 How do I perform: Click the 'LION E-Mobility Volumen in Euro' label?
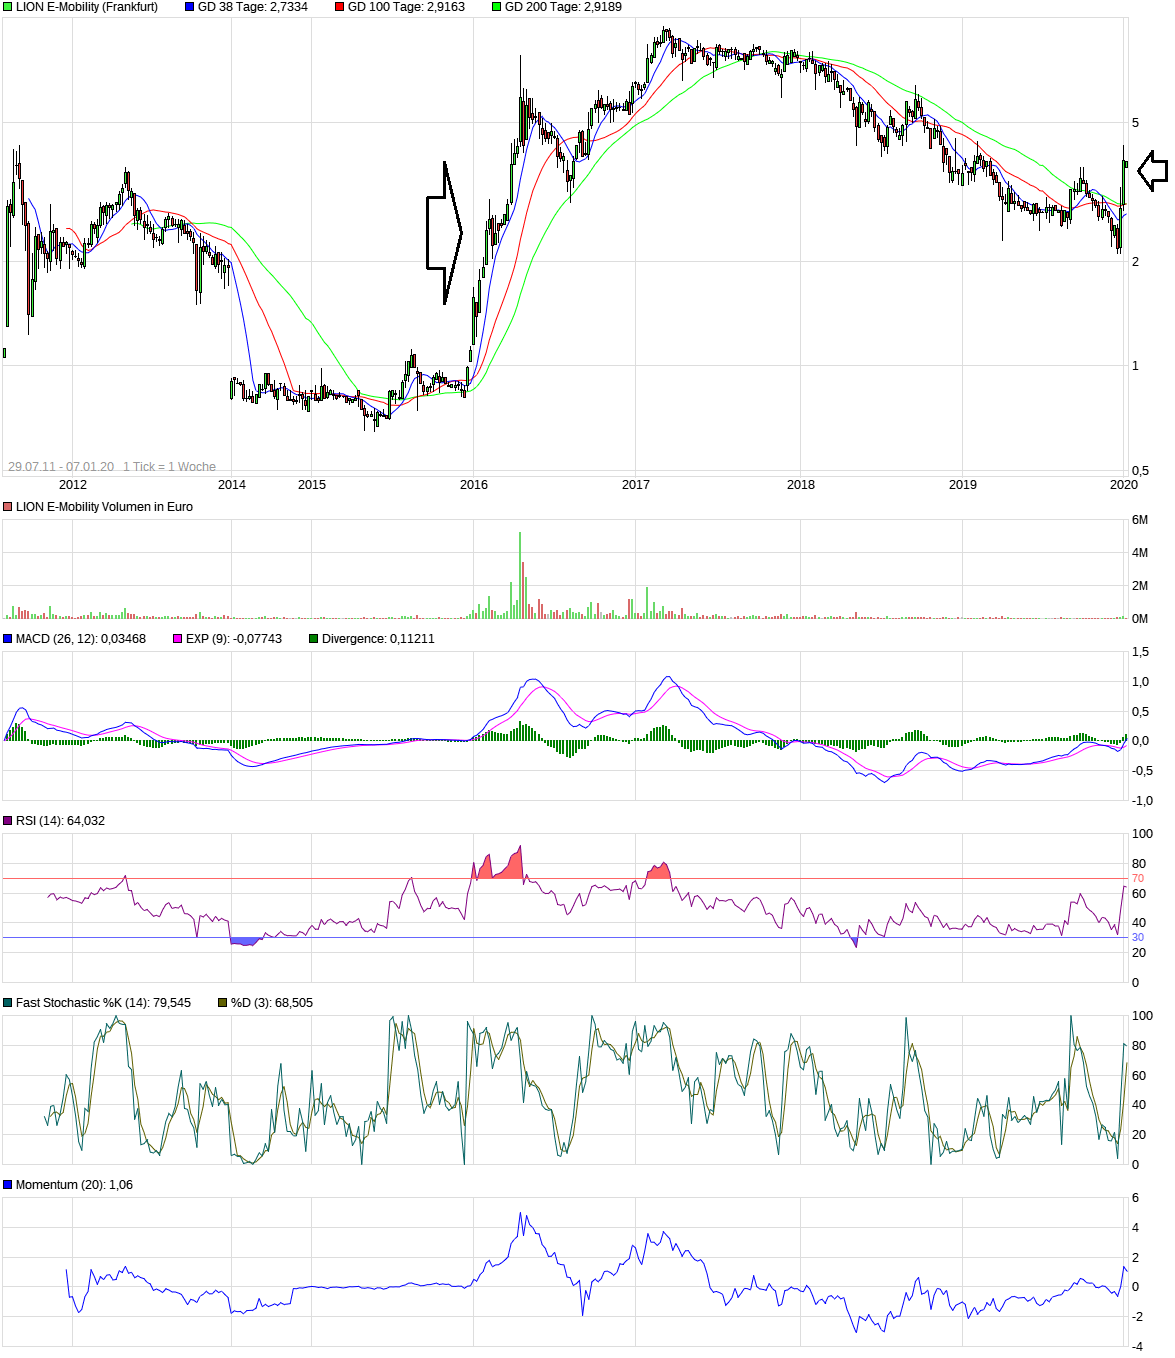click(104, 507)
